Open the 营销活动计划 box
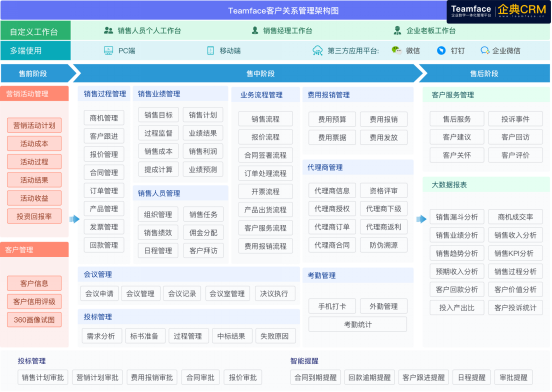 [x=34, y=126]
